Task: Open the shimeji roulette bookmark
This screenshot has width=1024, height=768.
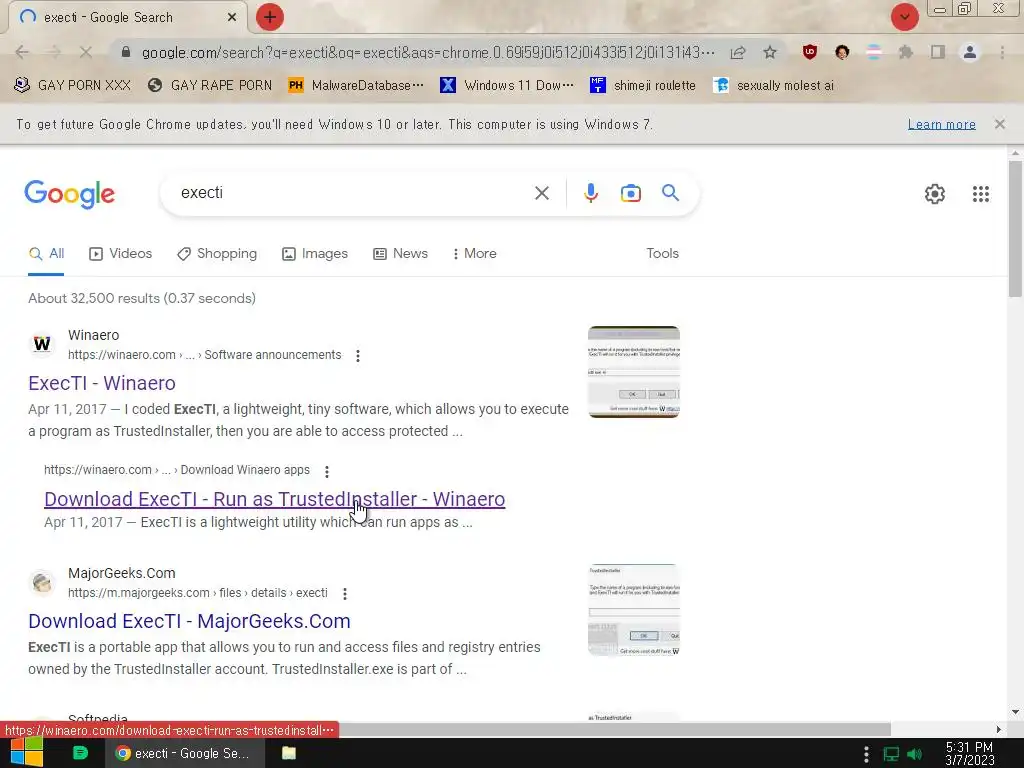Action: pyautogui.click(x=643, y=85)
